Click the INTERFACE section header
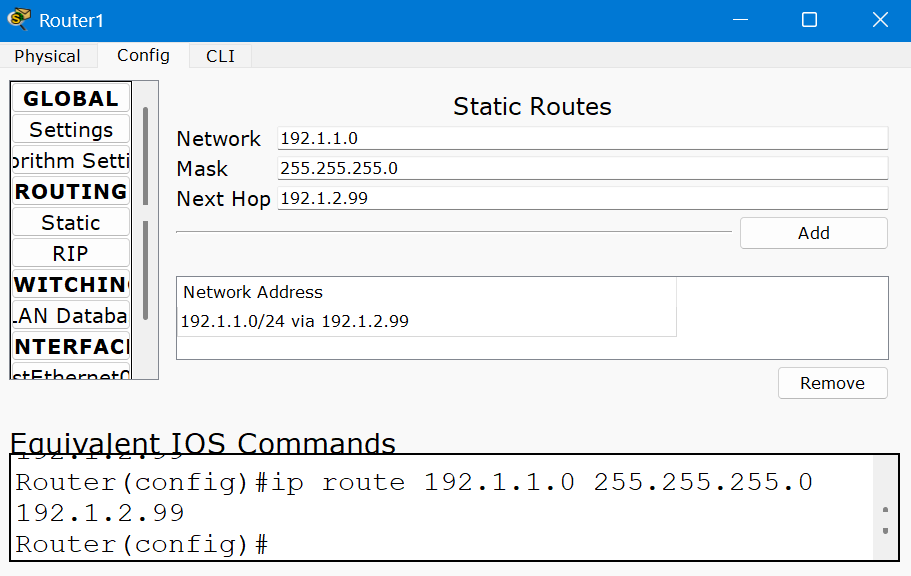This screenshot has height=576, width=911. click(71, 347)
